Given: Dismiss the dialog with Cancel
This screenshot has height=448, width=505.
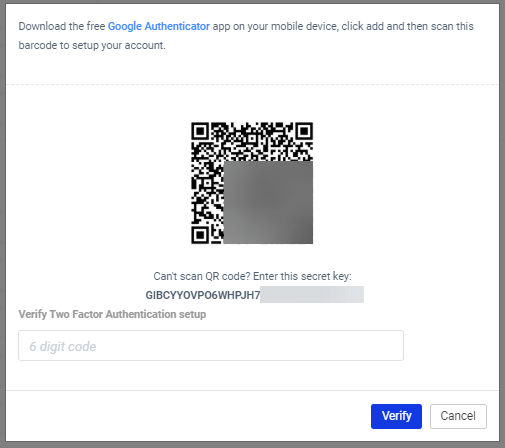Looking at the screenshot, I should tap(458, 416).
